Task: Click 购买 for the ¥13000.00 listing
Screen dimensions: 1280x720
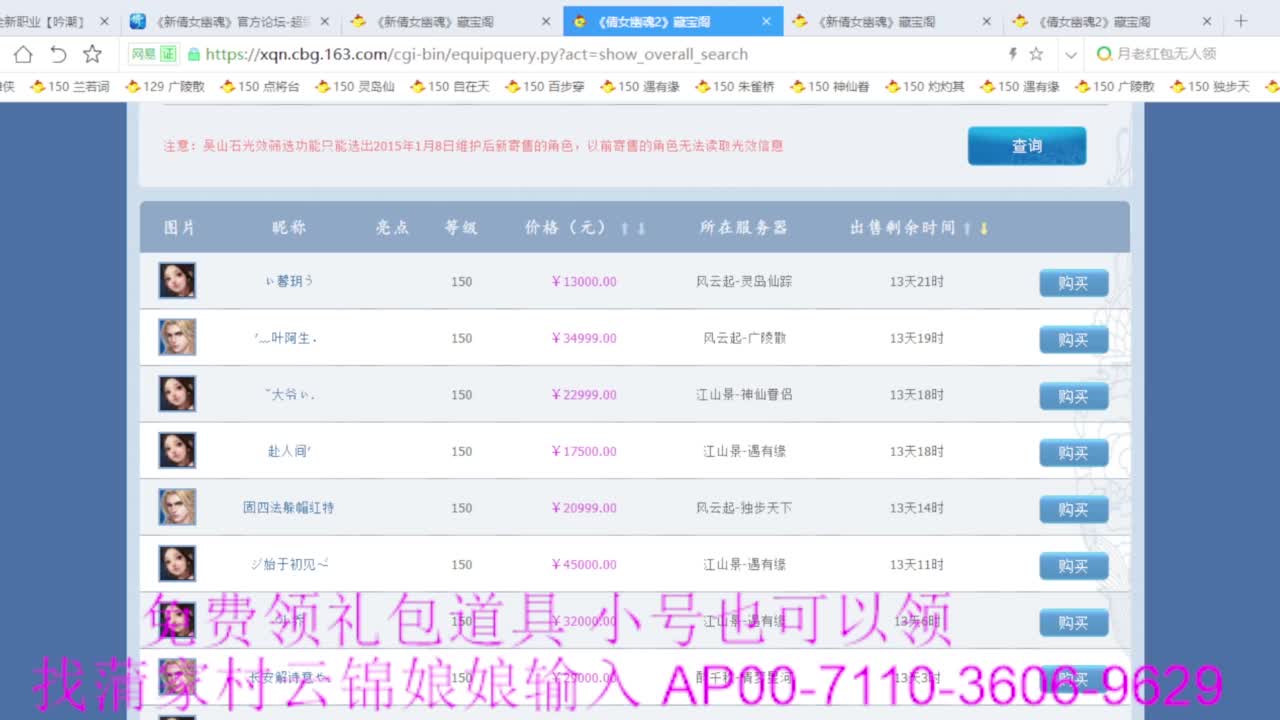Action: (x=1073, y=282)
